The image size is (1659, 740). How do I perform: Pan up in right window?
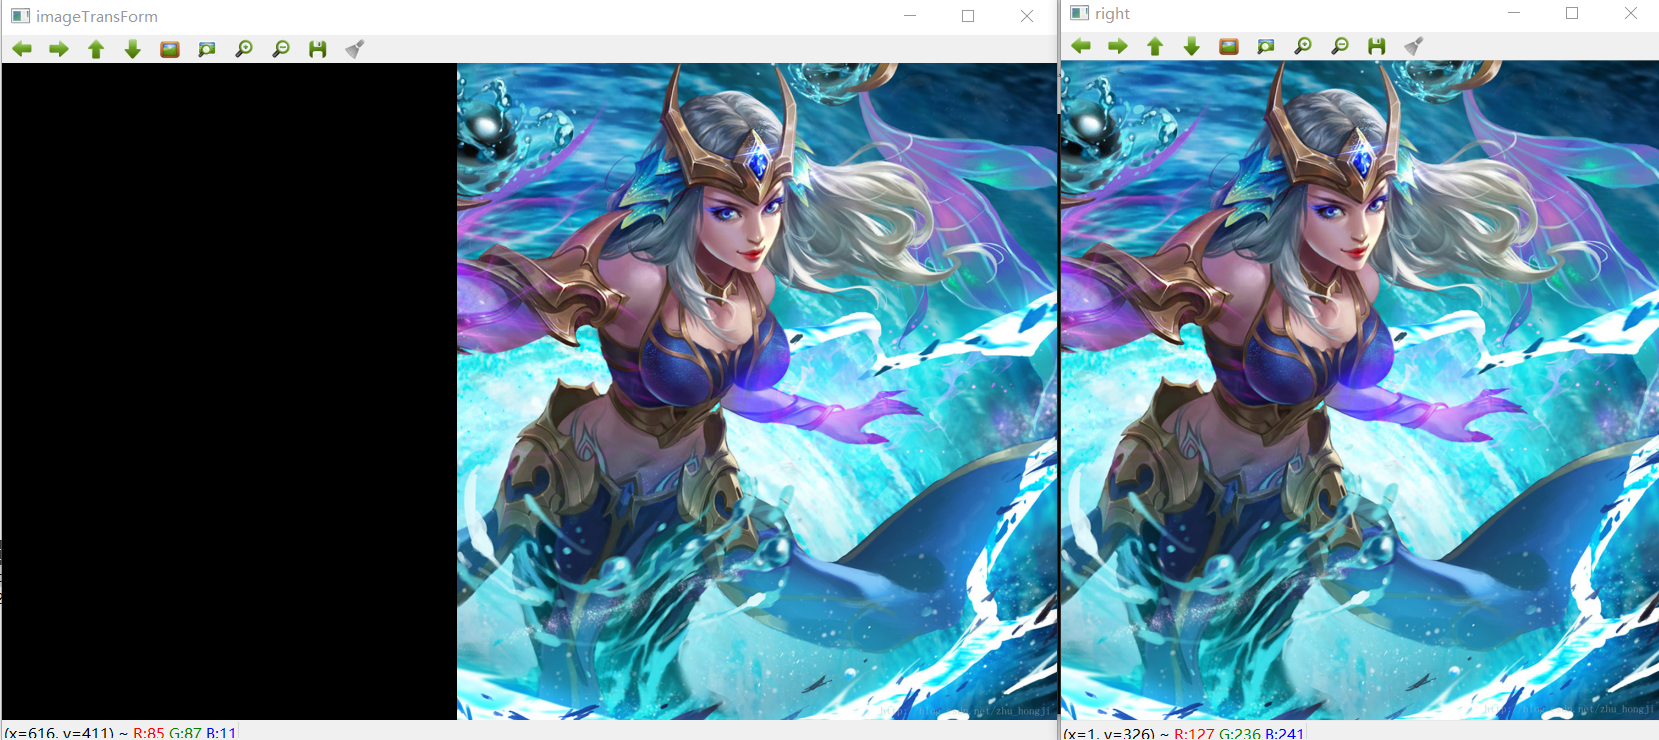coord(1155,46)
